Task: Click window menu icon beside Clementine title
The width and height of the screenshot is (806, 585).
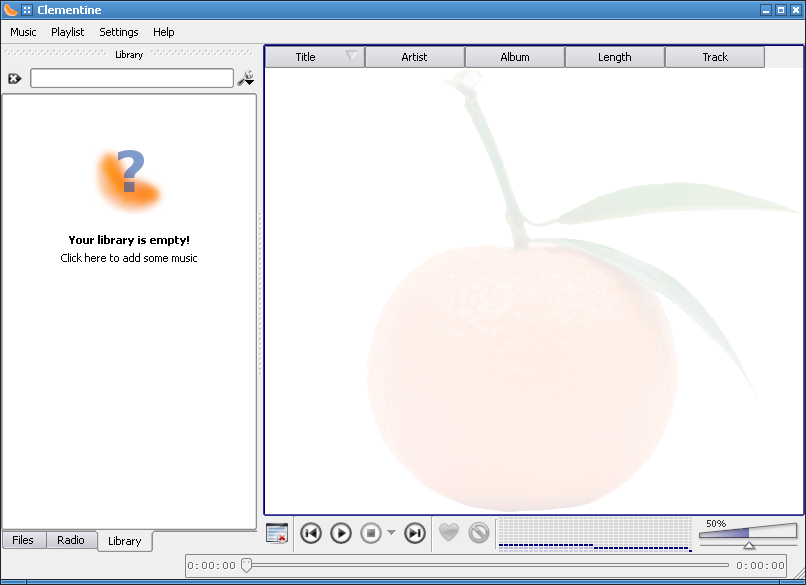Action: (x=27, y=10)
